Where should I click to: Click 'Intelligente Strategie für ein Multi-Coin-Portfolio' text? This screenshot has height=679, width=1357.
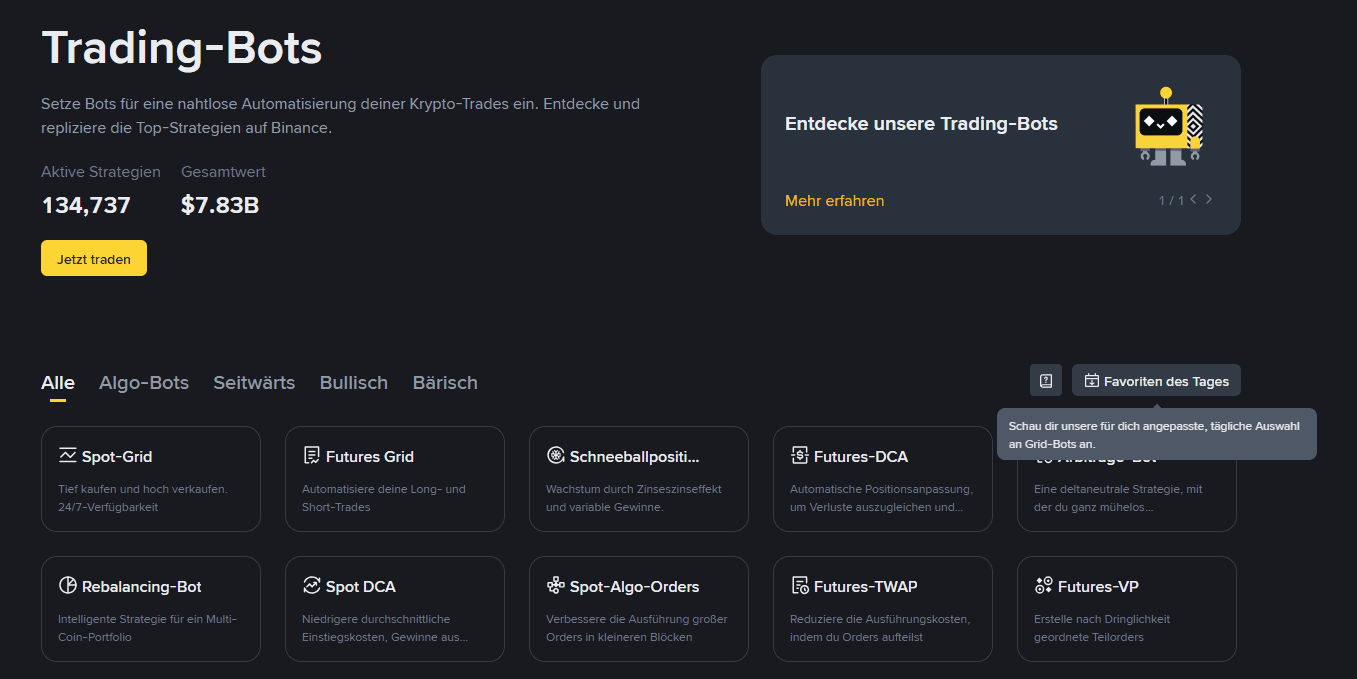coord(147,628)
